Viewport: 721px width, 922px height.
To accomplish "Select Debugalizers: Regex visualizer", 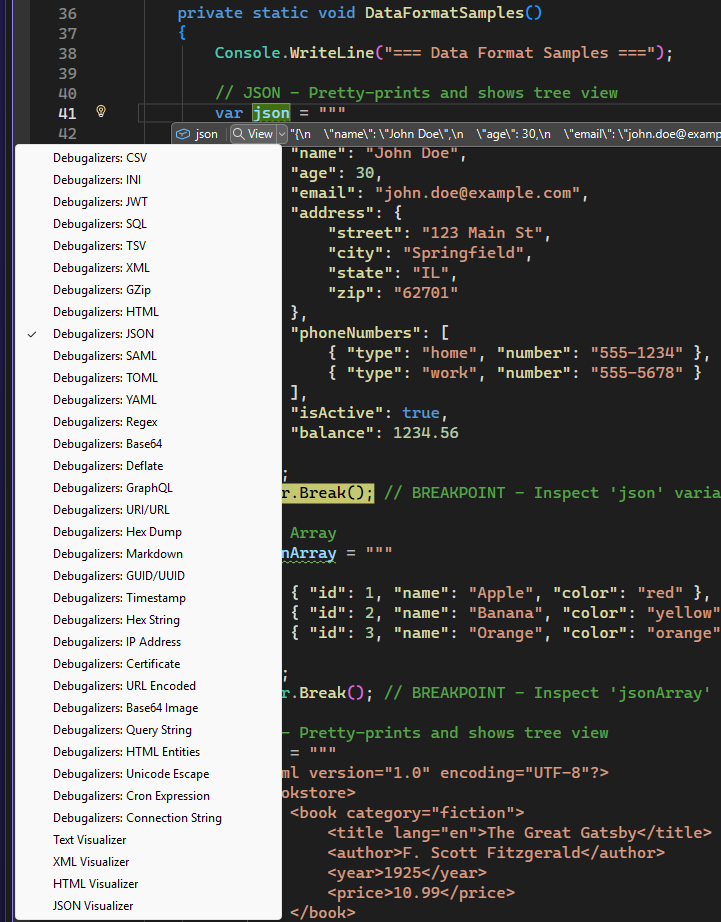I will [x=148, y=422].
